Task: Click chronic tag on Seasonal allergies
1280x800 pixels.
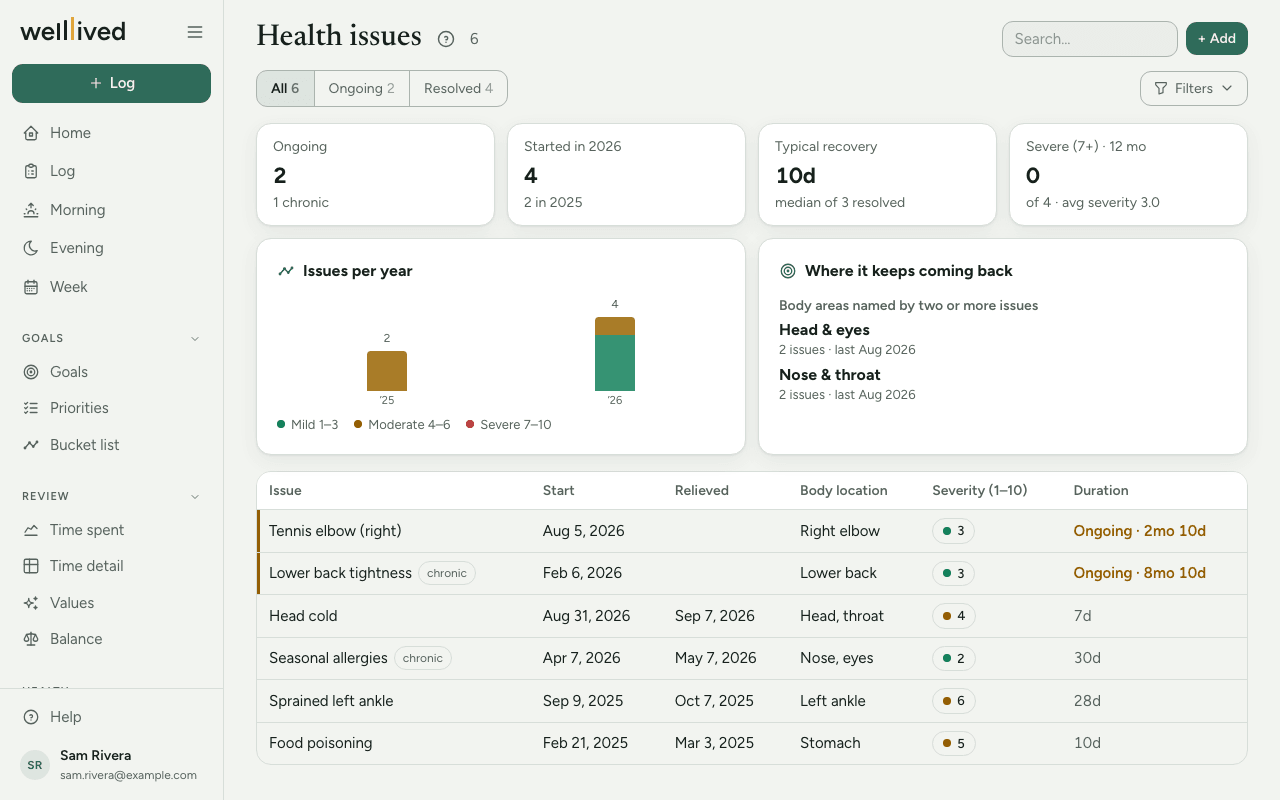Action: (x=423, y=658)
